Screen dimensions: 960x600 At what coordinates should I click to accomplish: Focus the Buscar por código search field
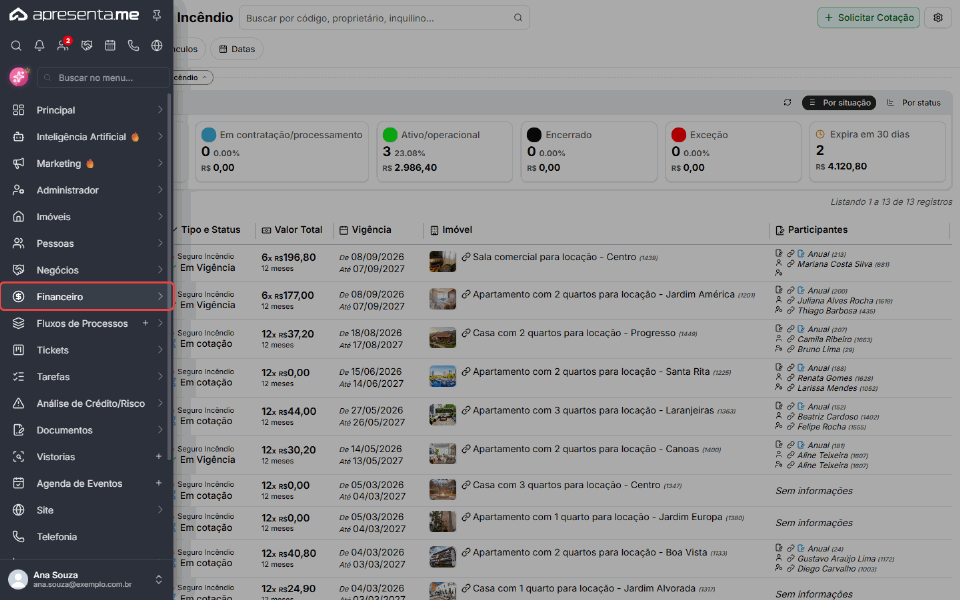[x=384, y=18]
